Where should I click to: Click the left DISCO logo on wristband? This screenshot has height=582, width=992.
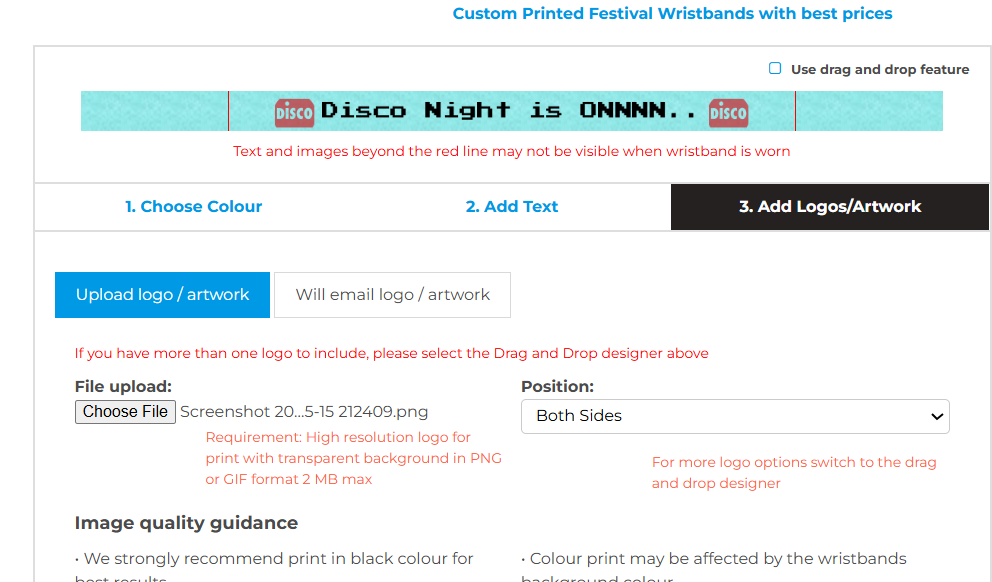[x=294, y=112]
